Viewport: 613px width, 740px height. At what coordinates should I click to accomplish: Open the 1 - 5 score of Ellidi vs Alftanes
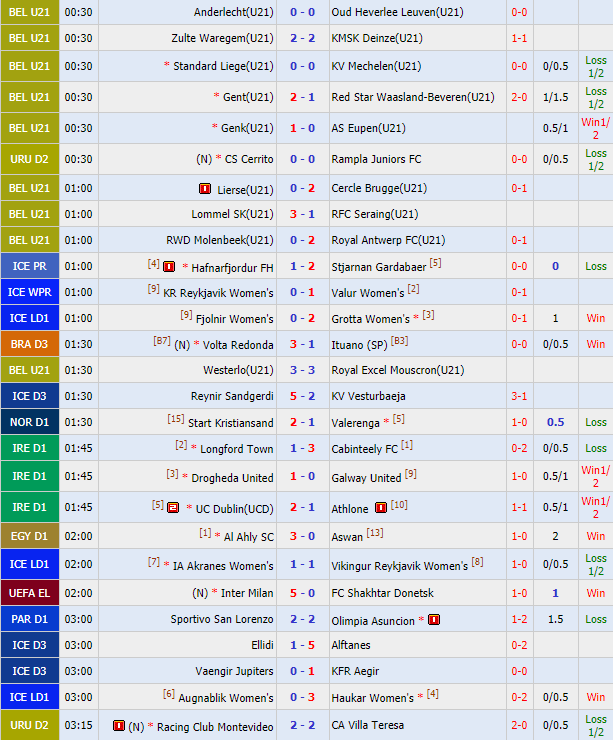(302, 645)
